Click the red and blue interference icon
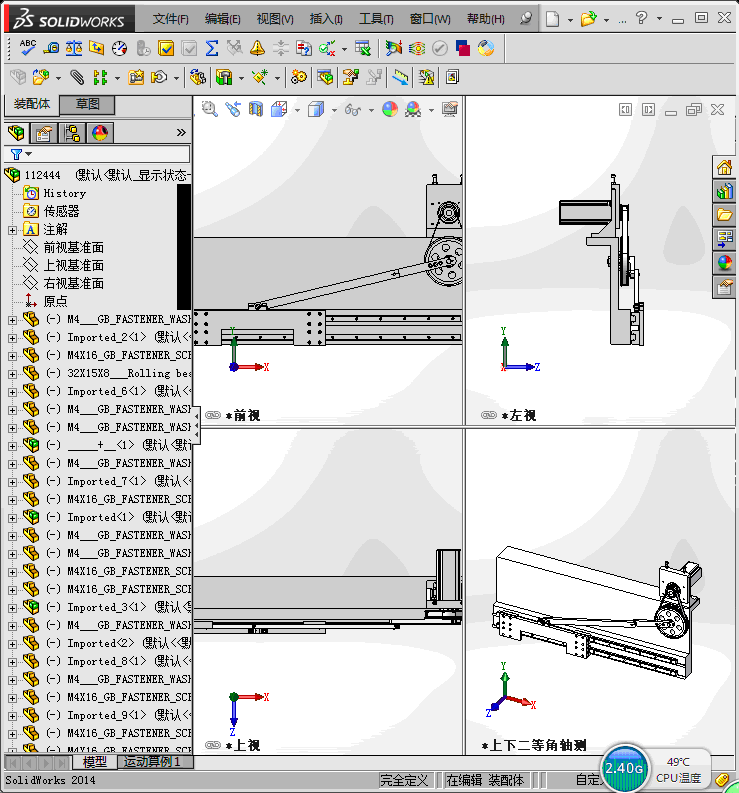The width and height of the screenshot is (739, 793). pos(462,48)
